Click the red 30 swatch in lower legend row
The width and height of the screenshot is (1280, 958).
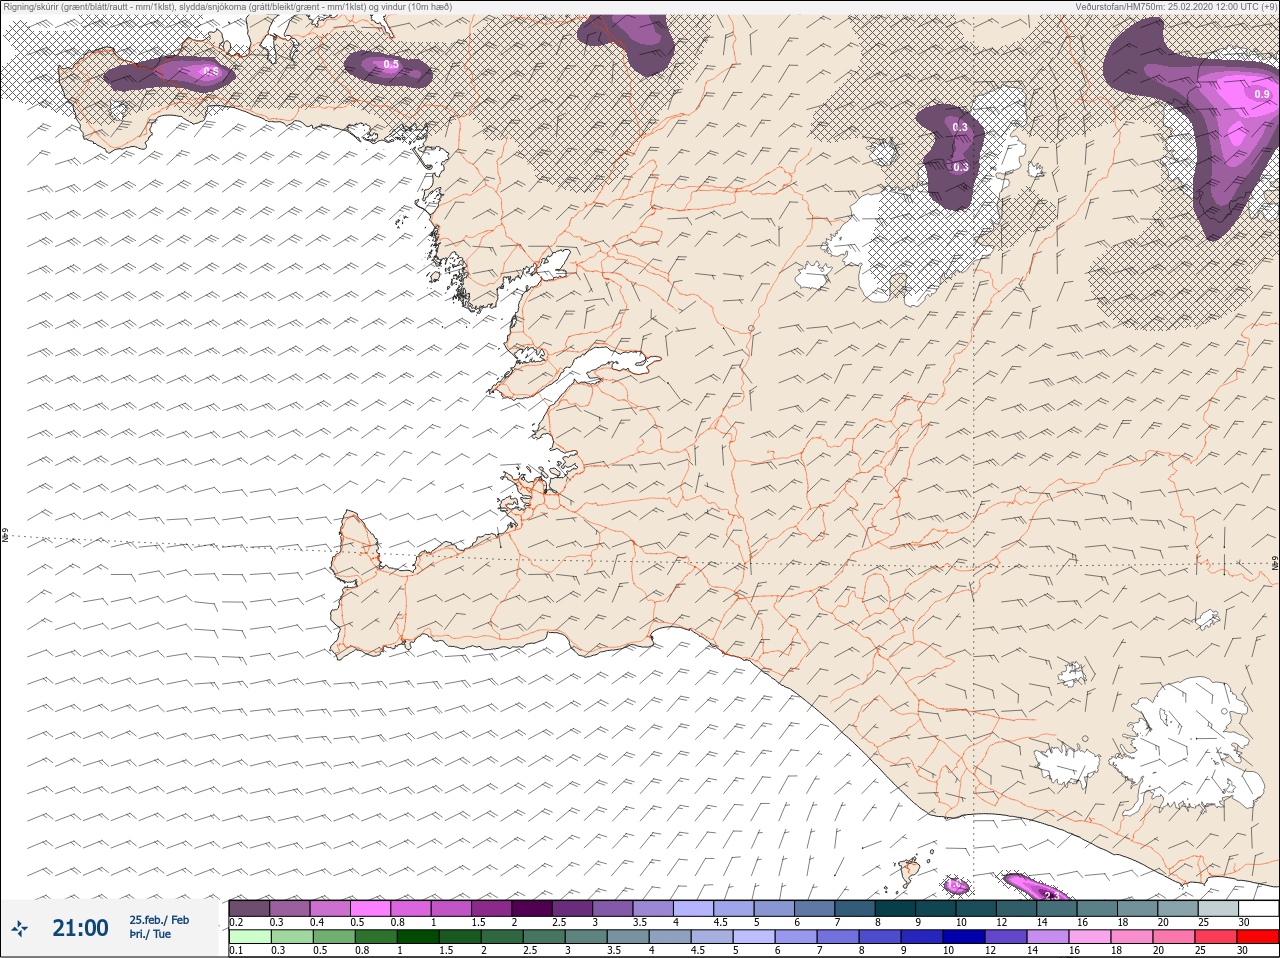(x=1259, y=937)
